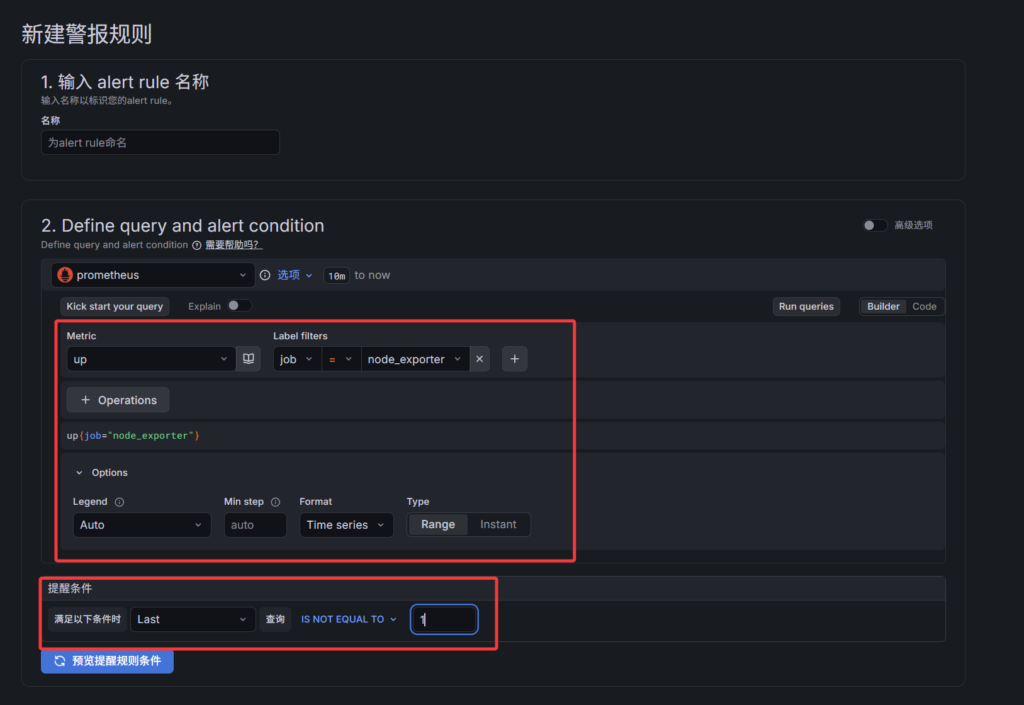
Task: Click the alert rule name input field
Action: pos(160,143)
